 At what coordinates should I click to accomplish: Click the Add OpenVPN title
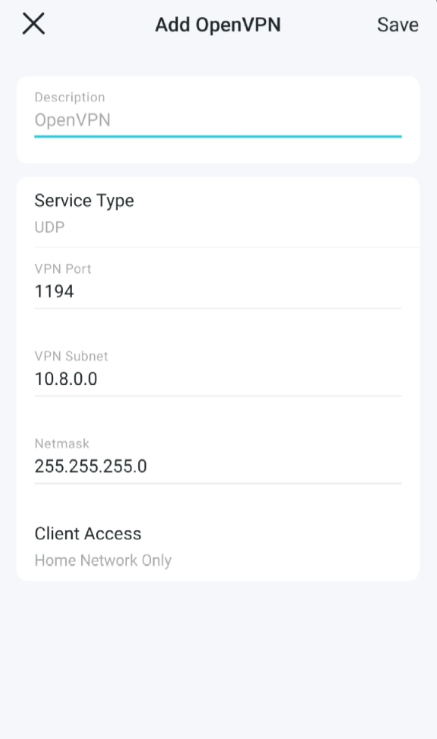pyautogui.click(x=218, y=25)
